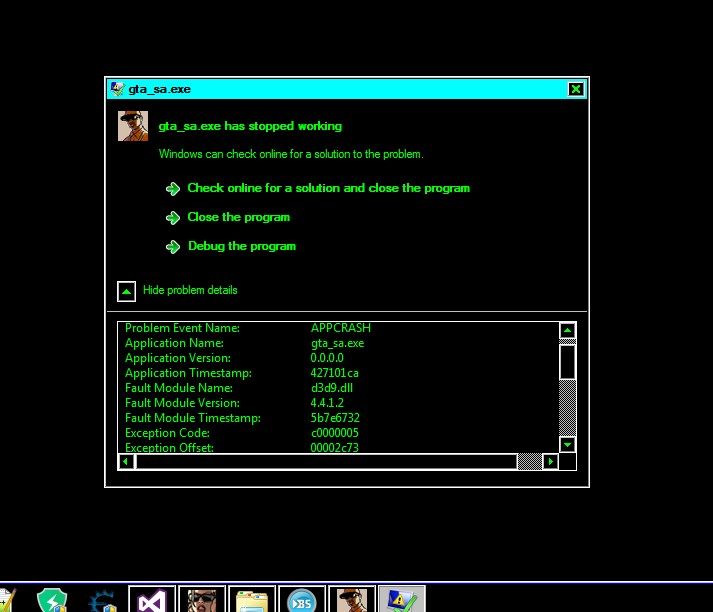Check online for a solution and close program
Screen dimensions: 713x612
(329, 188)
